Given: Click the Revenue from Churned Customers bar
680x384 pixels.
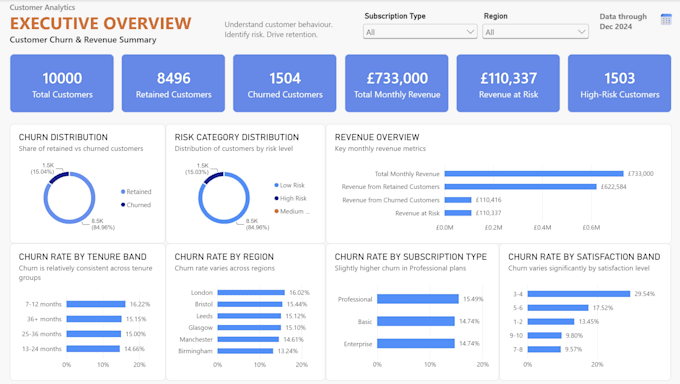Looking at the screenshot, I should click(x=458, y=200).
